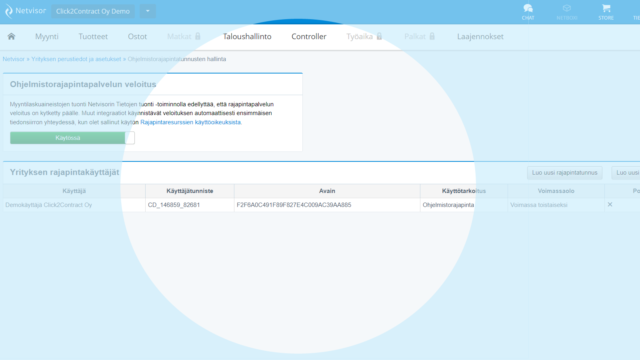Open the Matkat menu

click(179, 36)
